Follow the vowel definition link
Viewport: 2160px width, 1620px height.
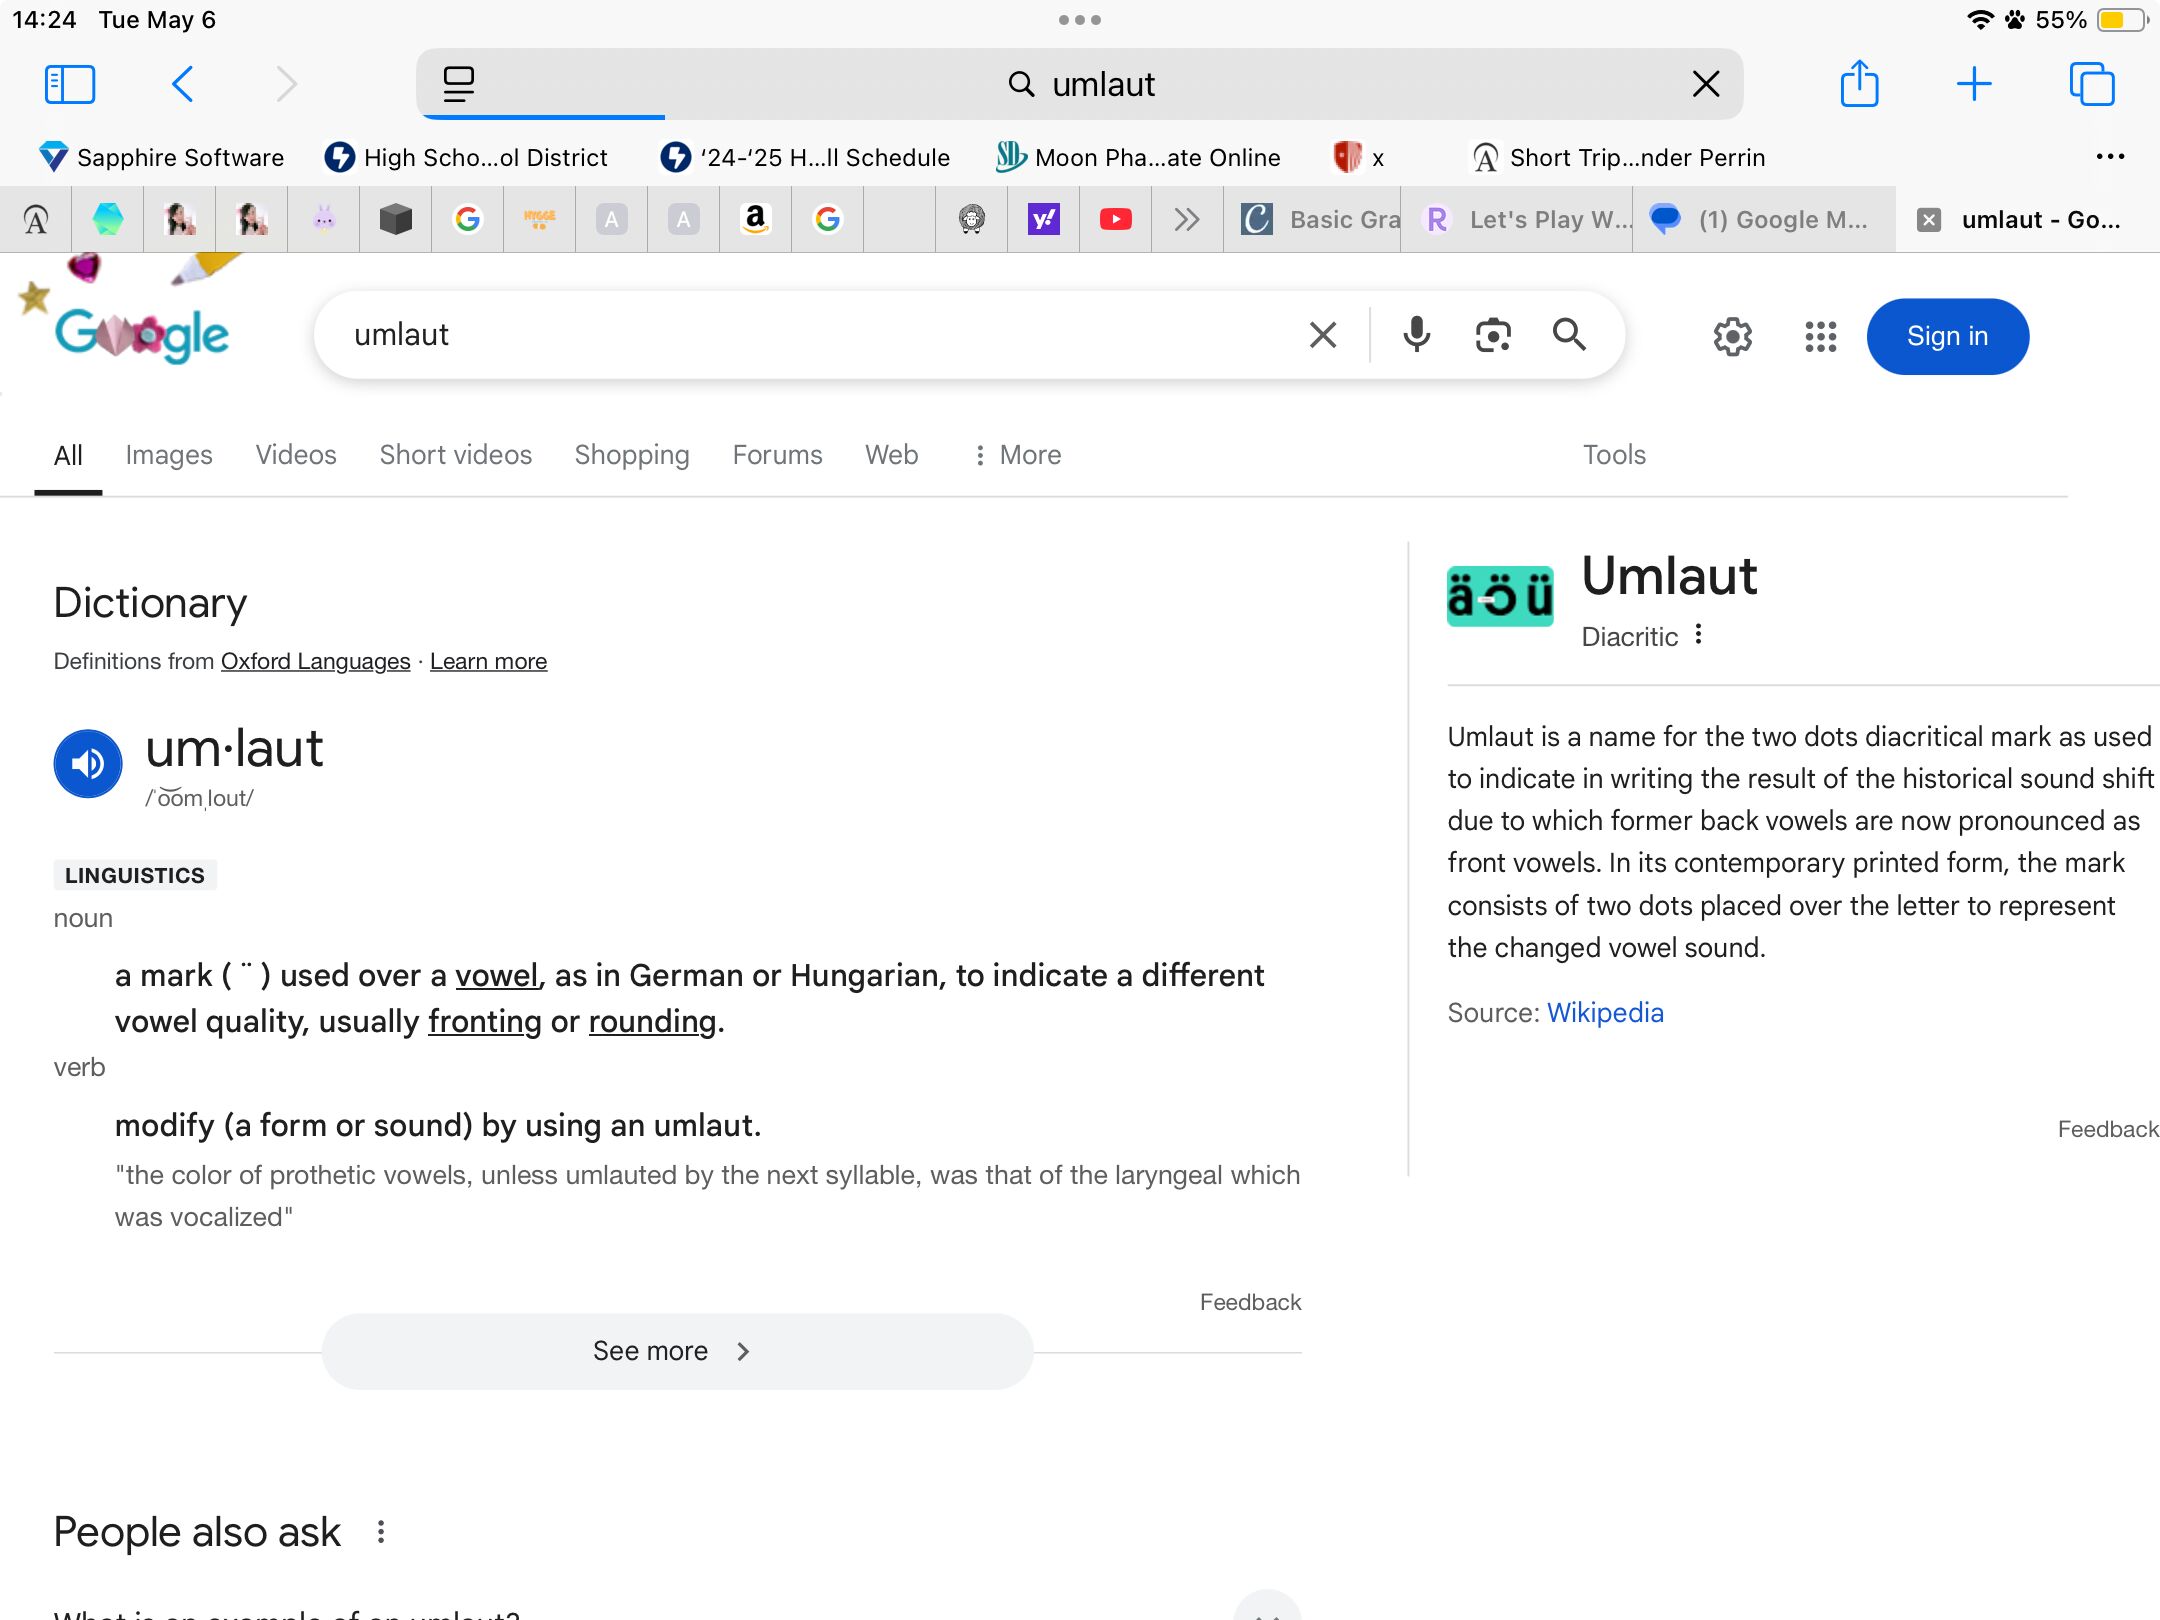pyautogui.click(x=498, y=975)
